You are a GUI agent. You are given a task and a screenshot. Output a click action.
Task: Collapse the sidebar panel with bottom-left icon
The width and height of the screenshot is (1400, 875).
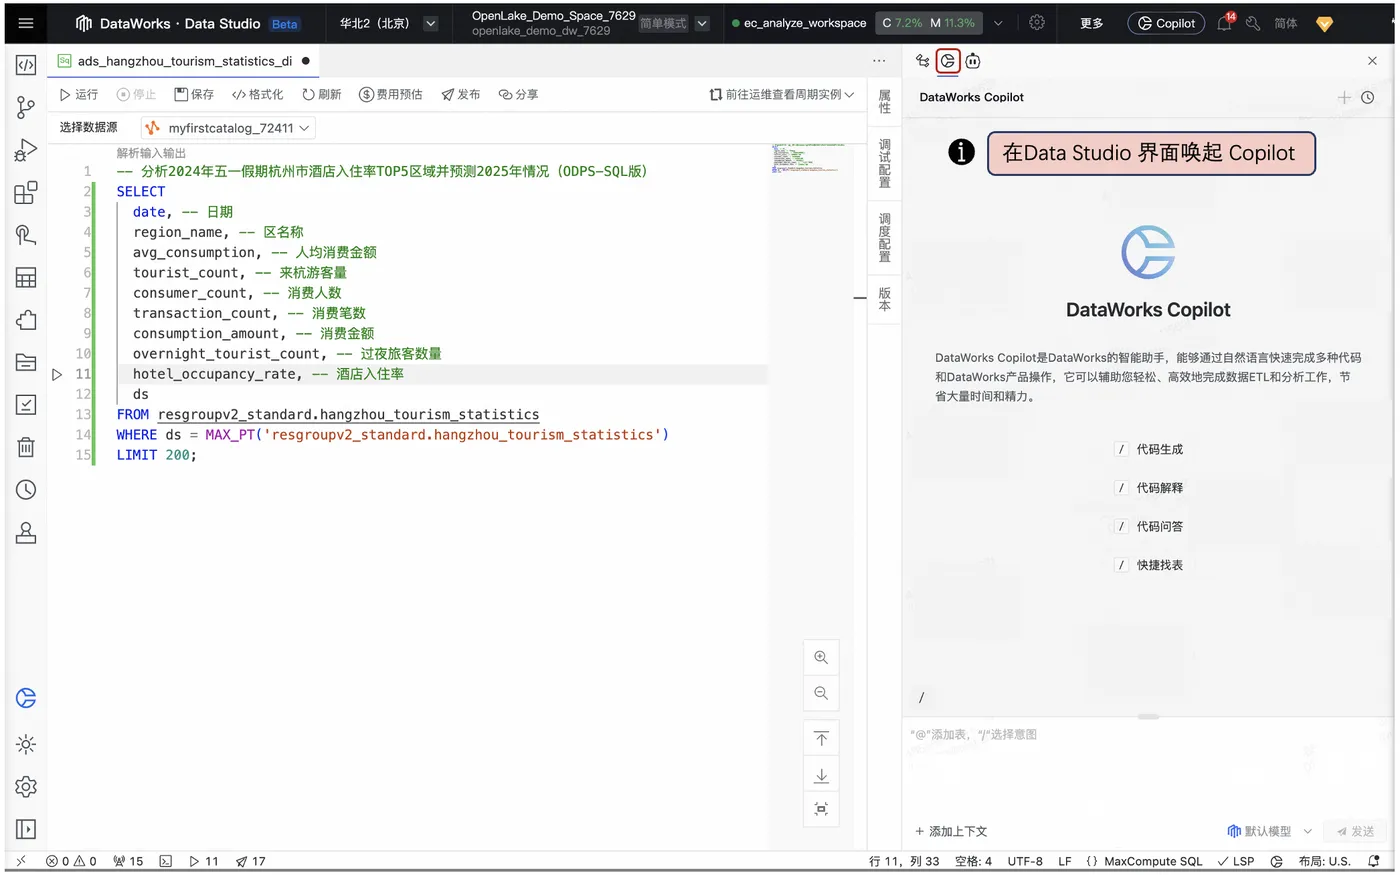(27, 829)
